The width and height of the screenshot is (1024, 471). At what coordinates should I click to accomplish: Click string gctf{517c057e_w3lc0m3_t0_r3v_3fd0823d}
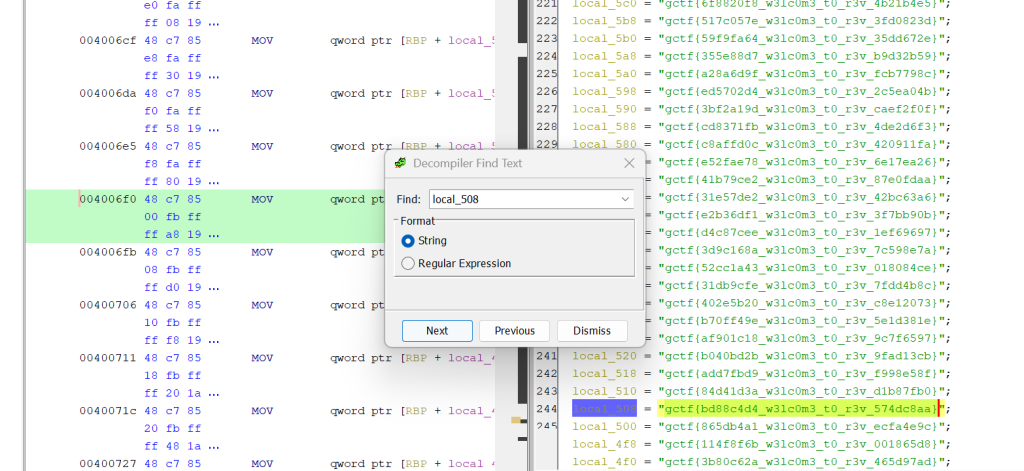801,21
